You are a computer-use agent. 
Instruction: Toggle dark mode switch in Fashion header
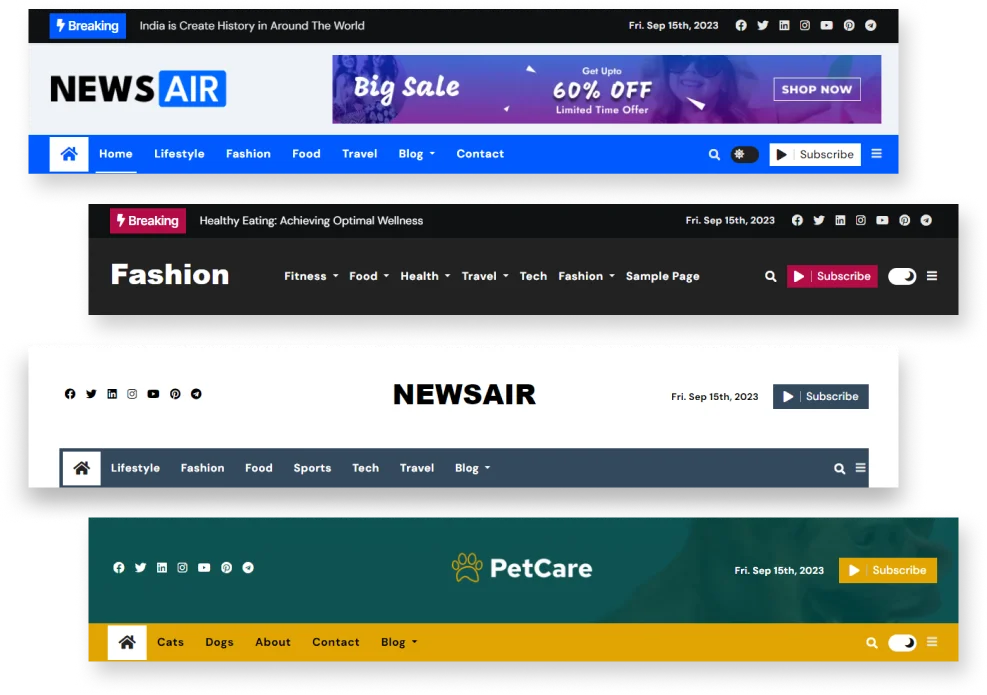902,276
